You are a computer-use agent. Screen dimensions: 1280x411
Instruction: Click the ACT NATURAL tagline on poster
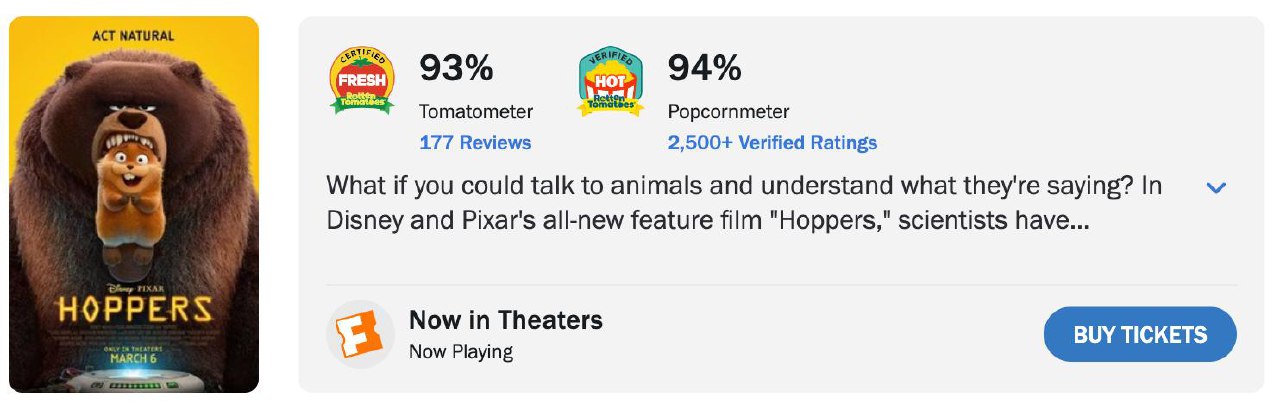[x=134, y=36]
